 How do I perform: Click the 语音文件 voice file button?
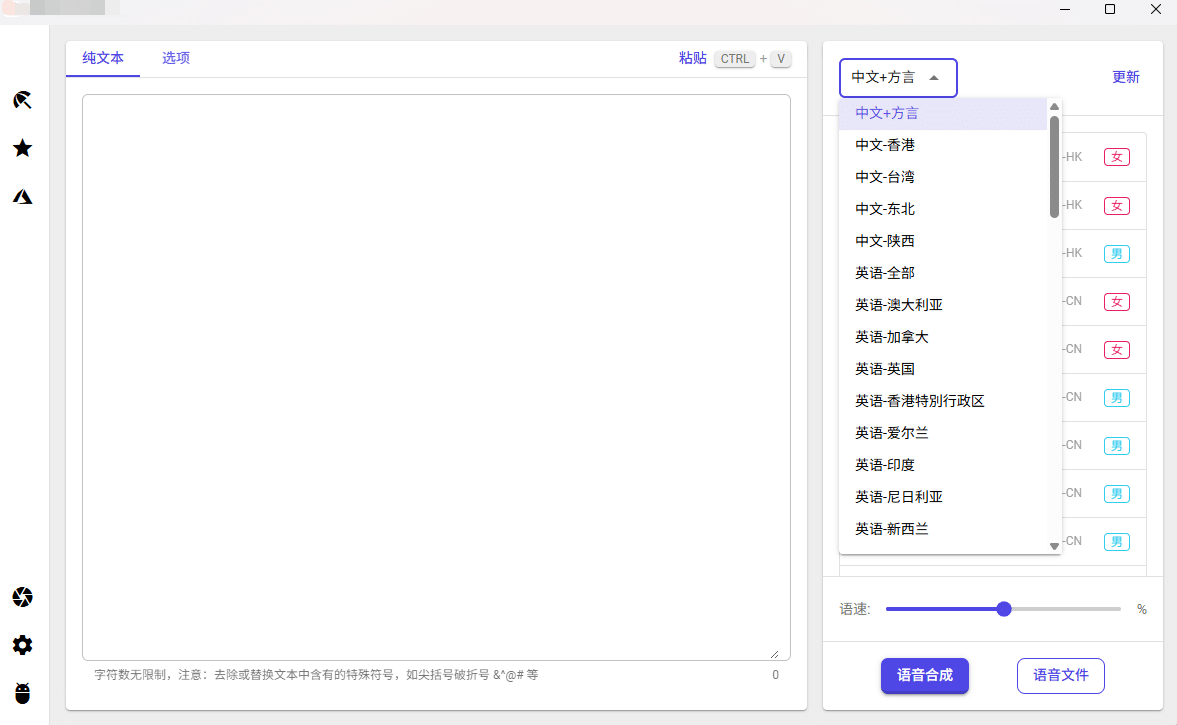(x=1061, y=675)
